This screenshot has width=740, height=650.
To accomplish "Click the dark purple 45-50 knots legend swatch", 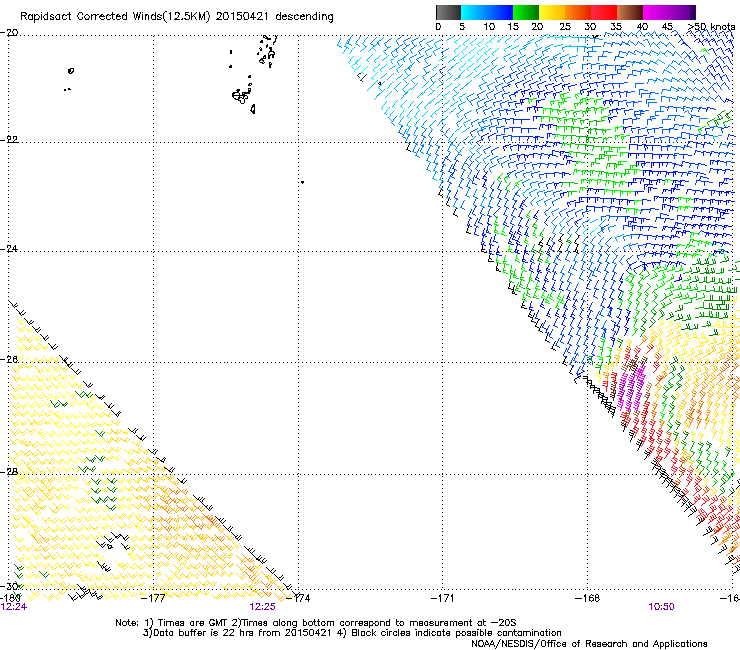I will [x=682, y=12].
